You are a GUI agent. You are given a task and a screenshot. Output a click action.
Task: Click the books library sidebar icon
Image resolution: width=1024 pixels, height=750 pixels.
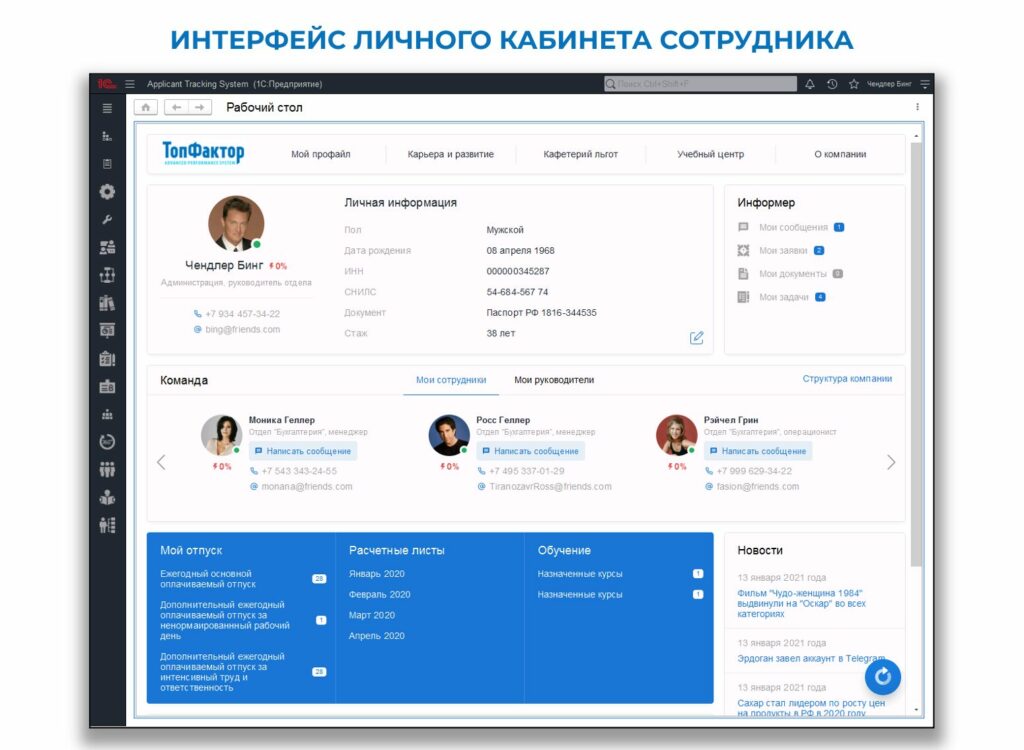(x=107, y=303)
